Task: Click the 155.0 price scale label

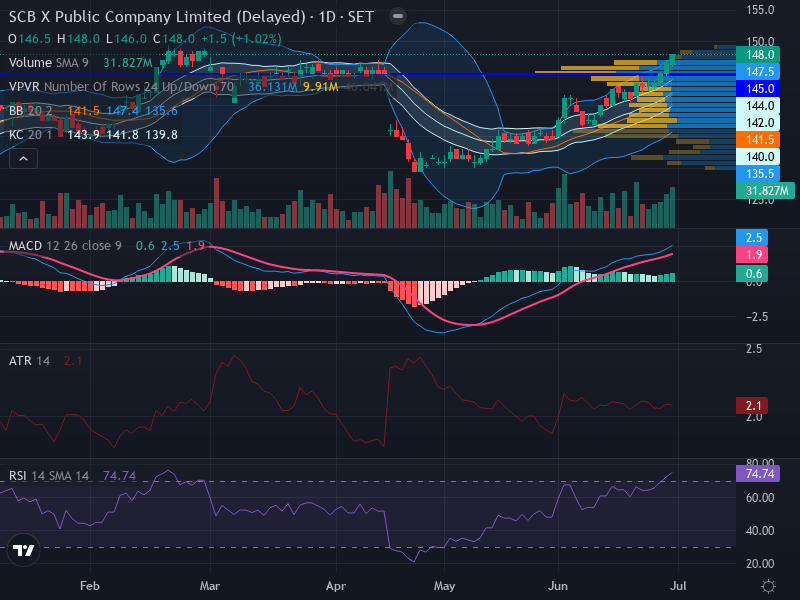Action: click(x=760, y=10)
